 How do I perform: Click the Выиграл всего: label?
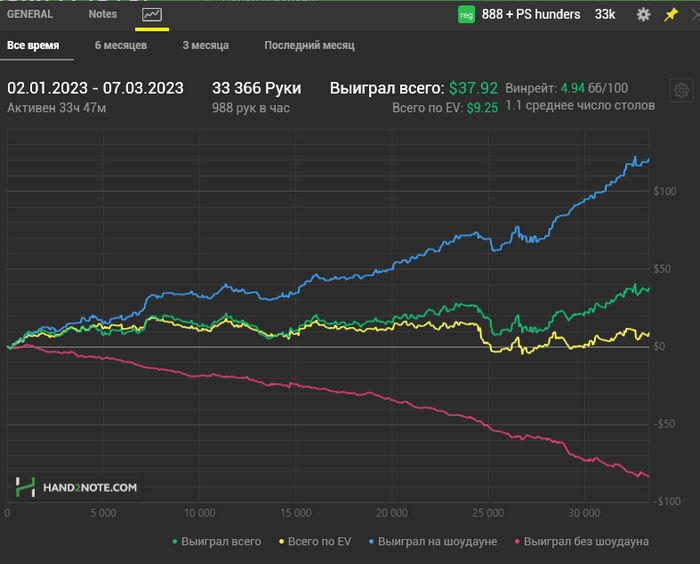(x=387, y=88)
